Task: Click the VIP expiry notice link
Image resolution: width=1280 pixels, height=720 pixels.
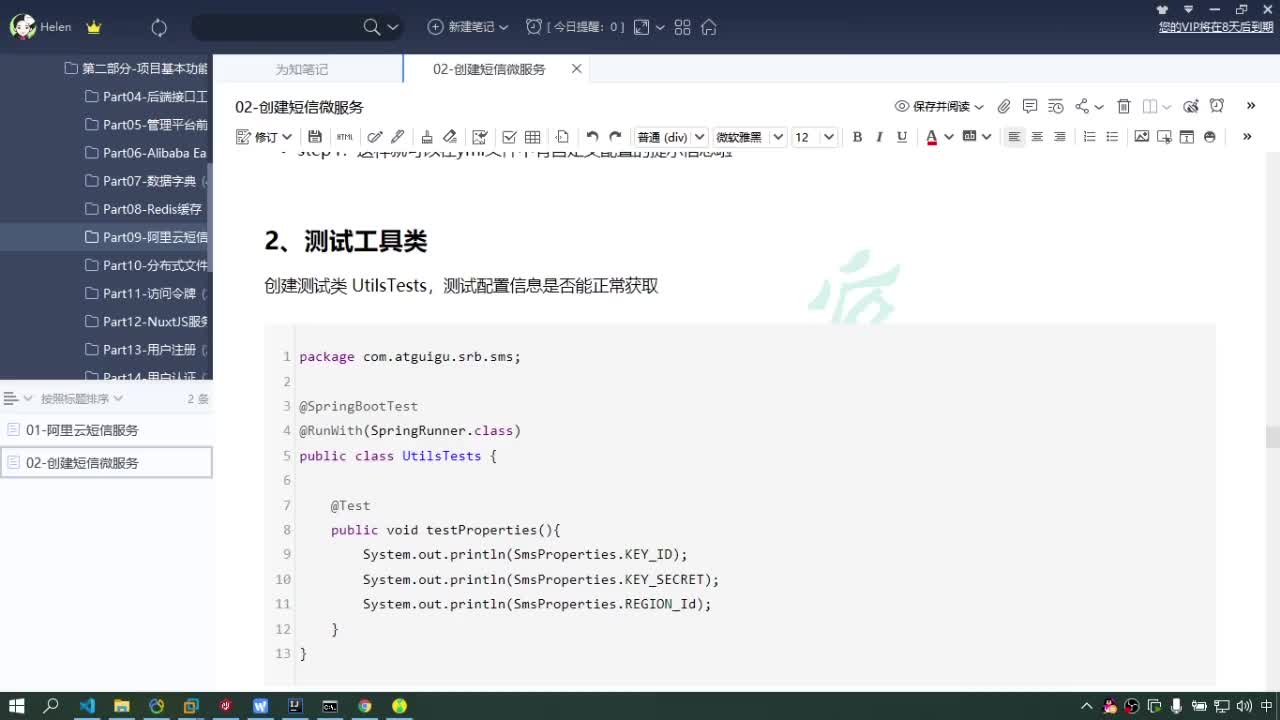Action: 1215,27
